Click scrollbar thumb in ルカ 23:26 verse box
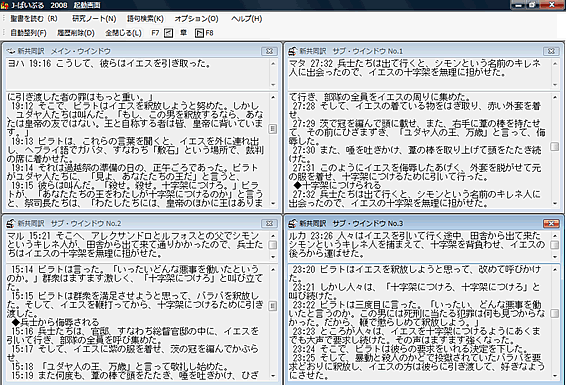Viewport: 567px width, 386px height. click(x=554, y=245)
